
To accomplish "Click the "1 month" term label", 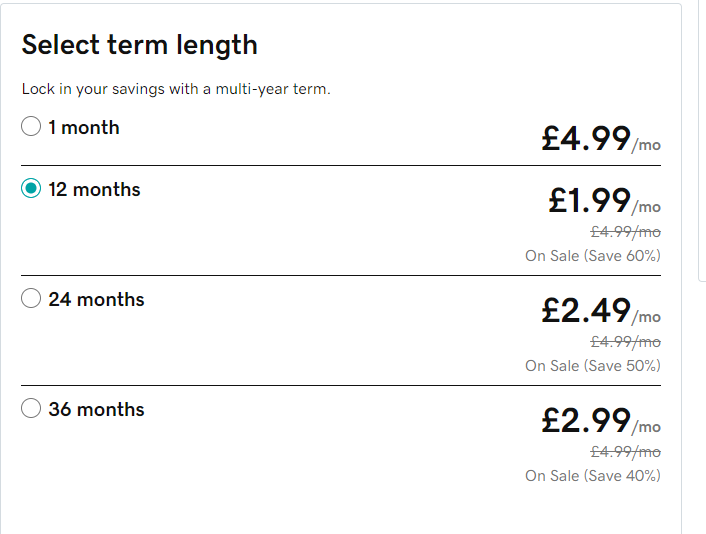I will click(x=84, y=127).
